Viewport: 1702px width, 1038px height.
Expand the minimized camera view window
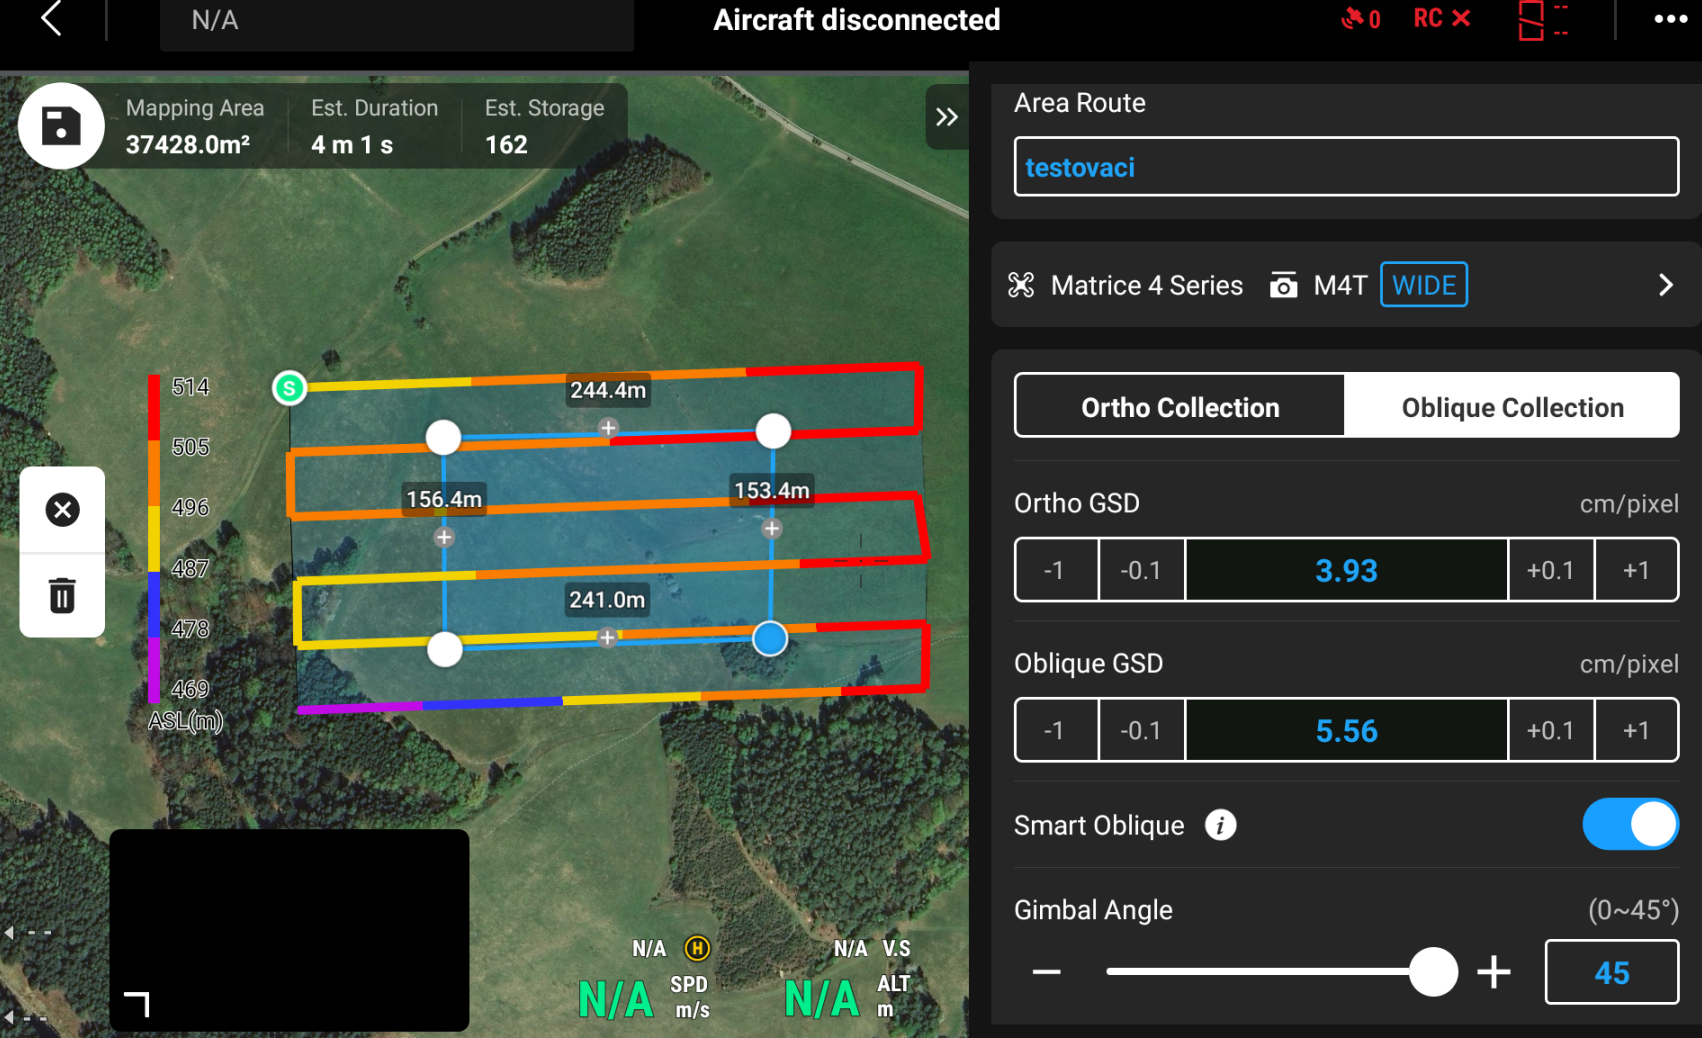click(x=137, y=1003)
